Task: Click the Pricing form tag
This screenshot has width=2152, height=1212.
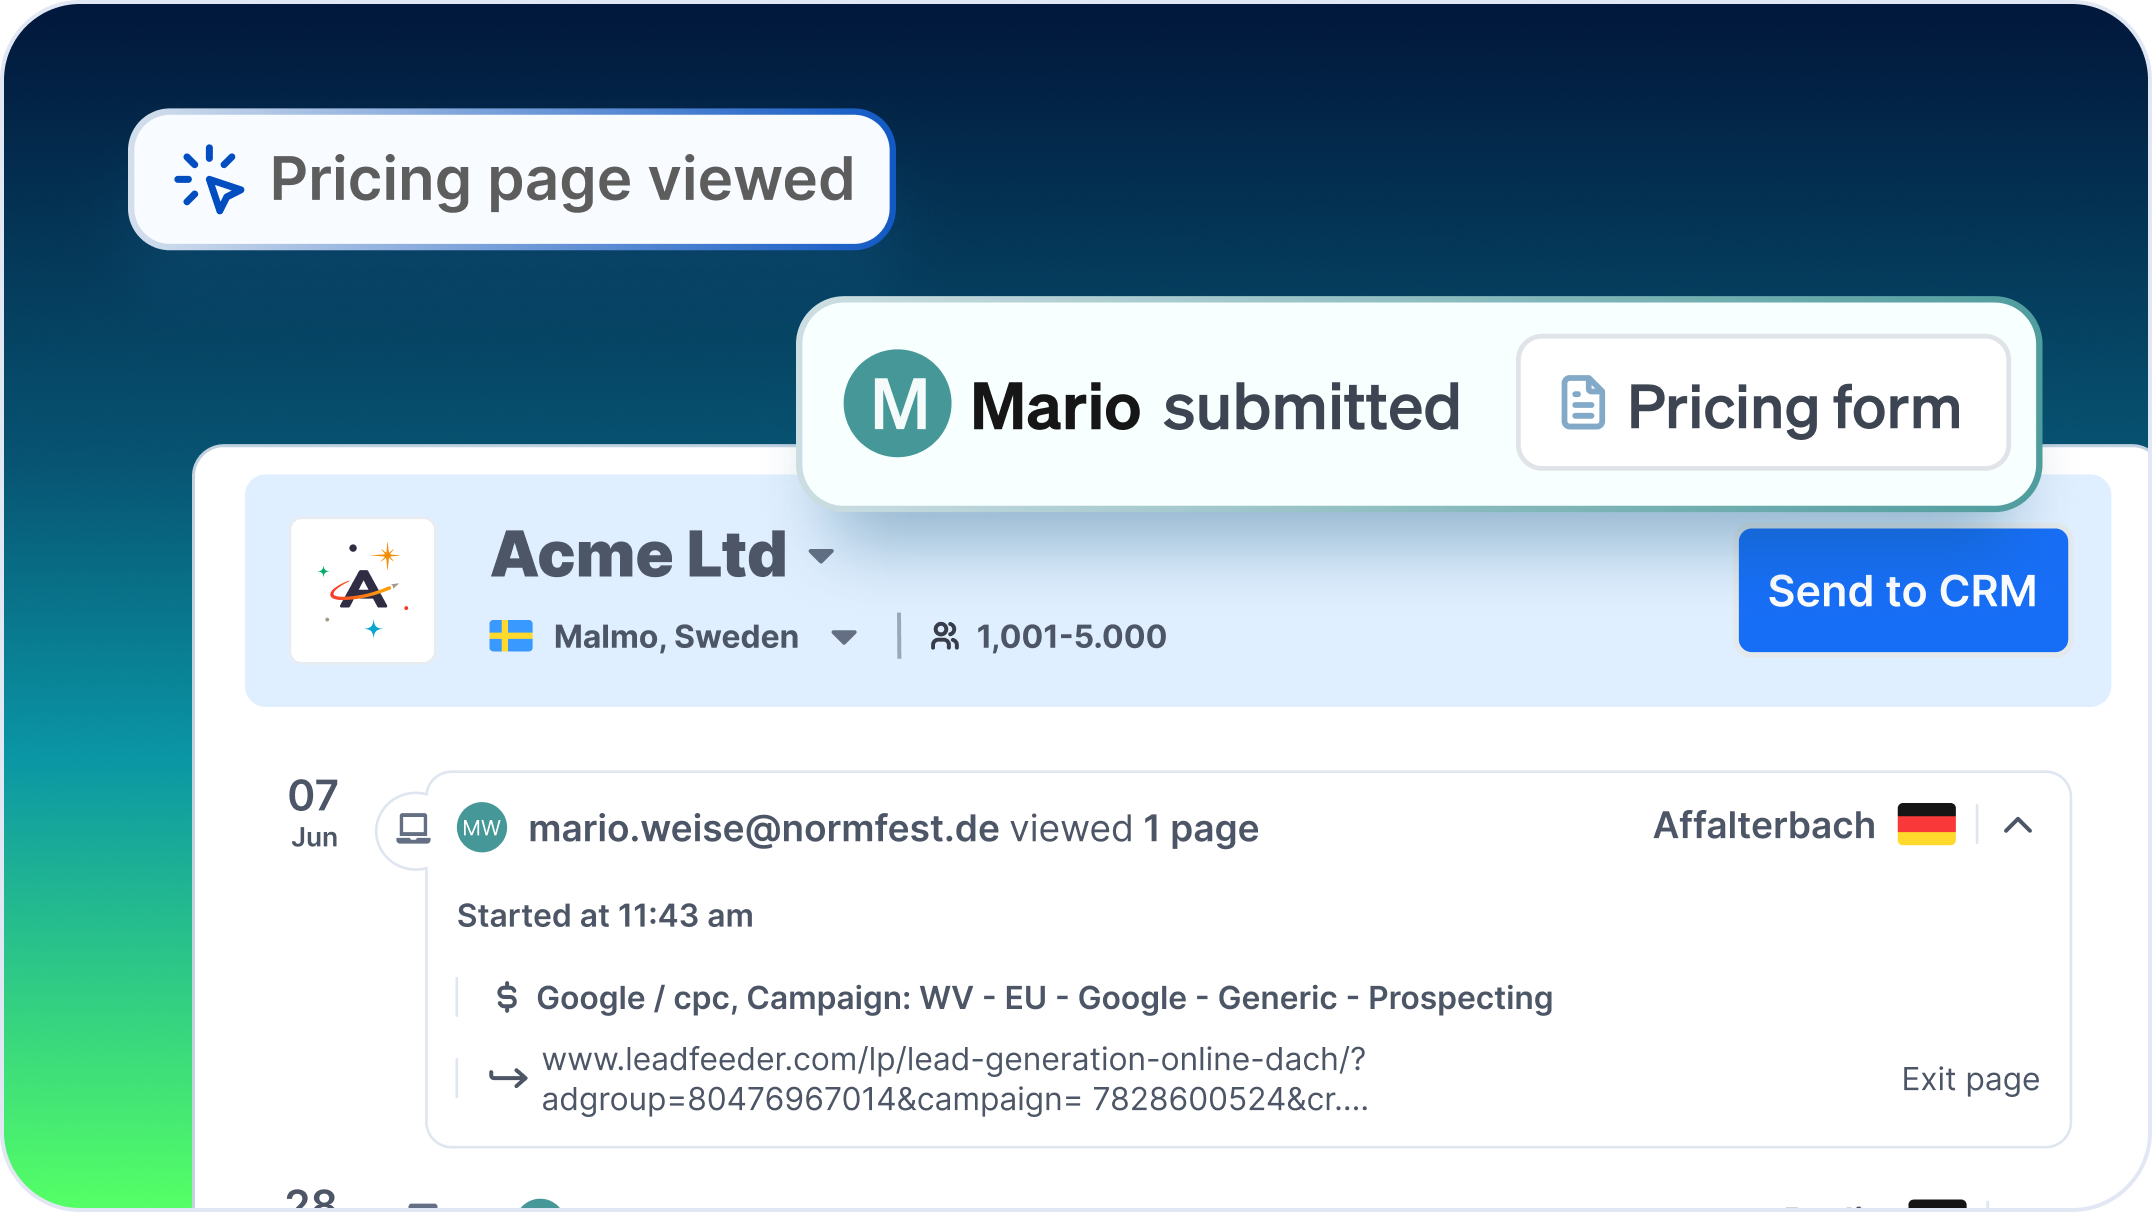Action: (1762, 404)
